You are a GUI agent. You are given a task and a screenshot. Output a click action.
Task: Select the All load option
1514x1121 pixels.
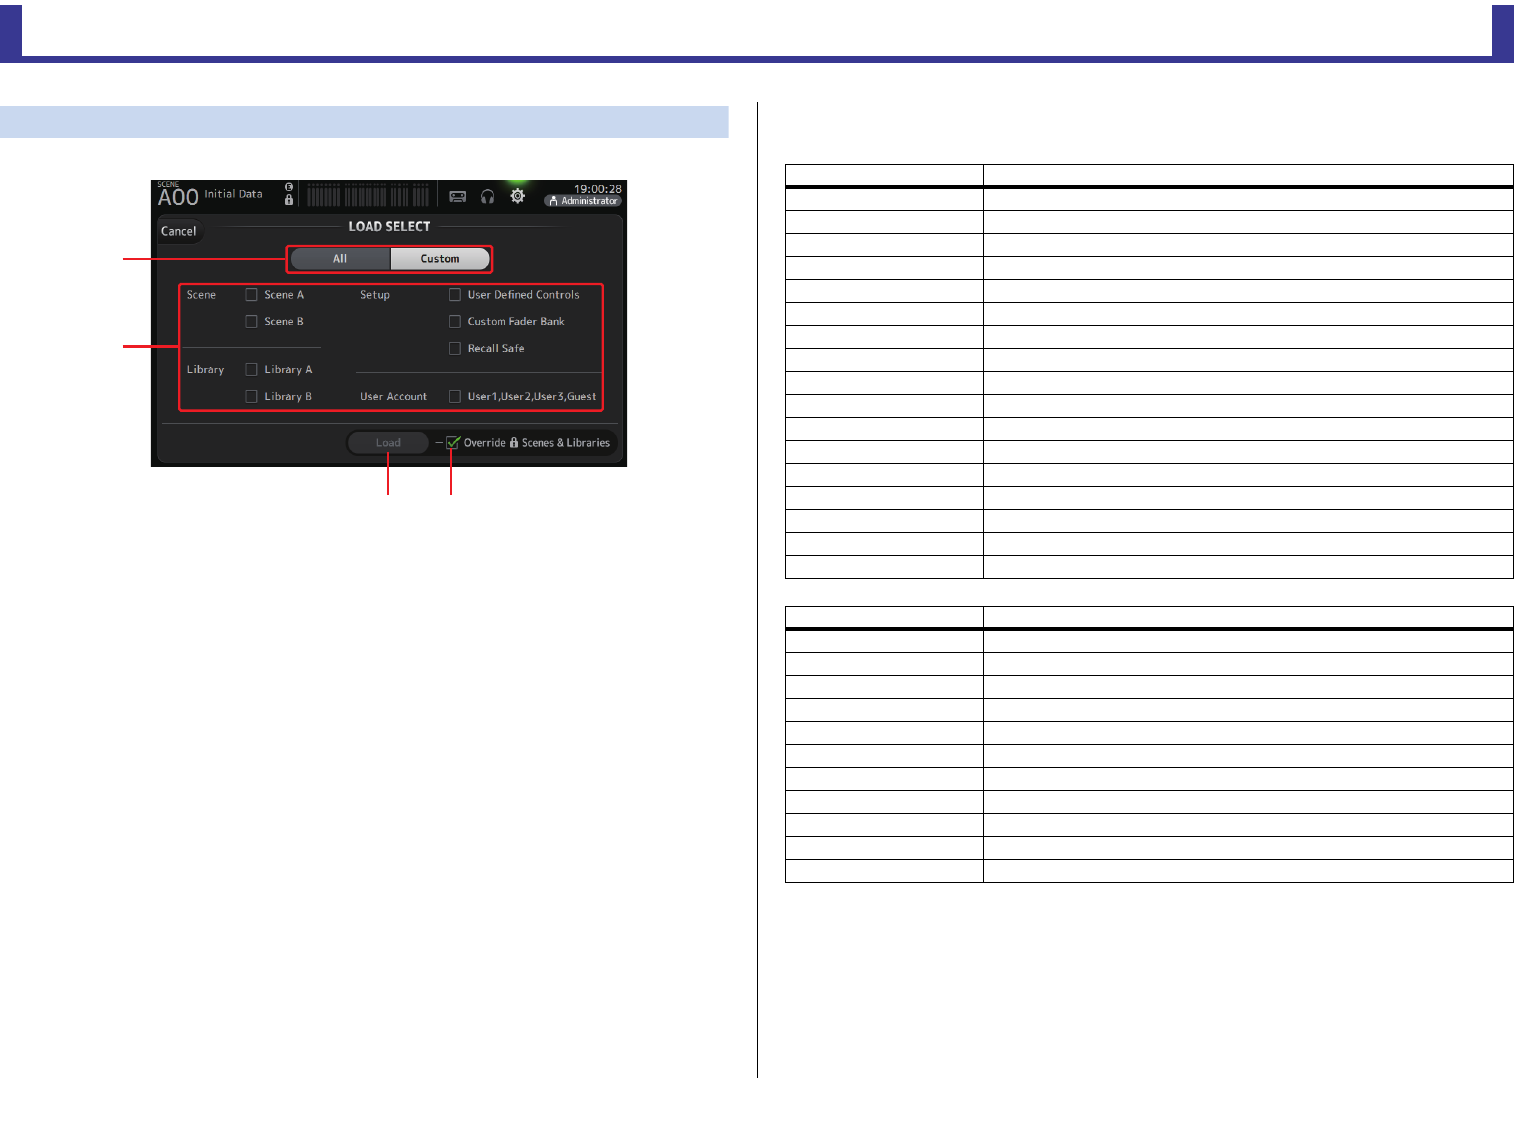pyautogui.click(x=340, y=259)
